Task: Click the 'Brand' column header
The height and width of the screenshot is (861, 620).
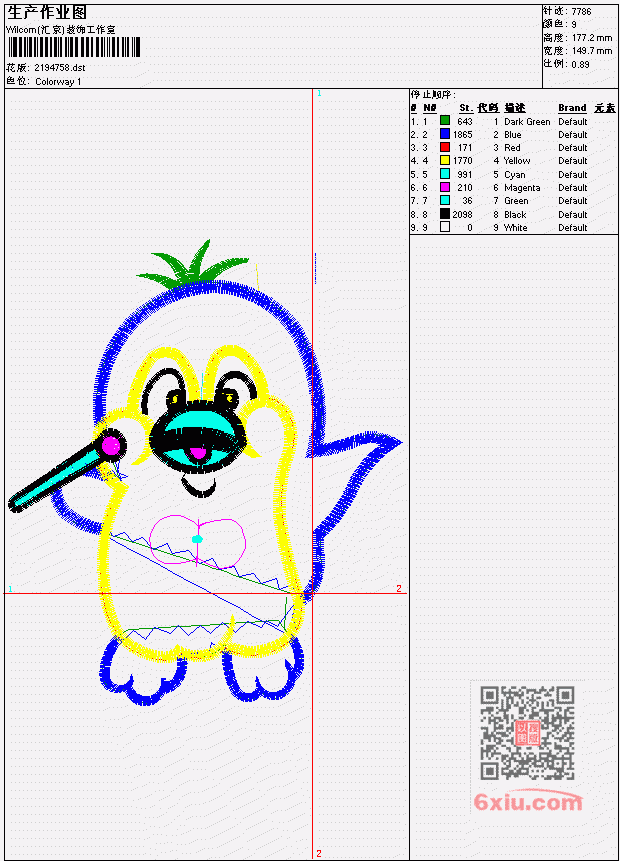Action: pos(572,108)
